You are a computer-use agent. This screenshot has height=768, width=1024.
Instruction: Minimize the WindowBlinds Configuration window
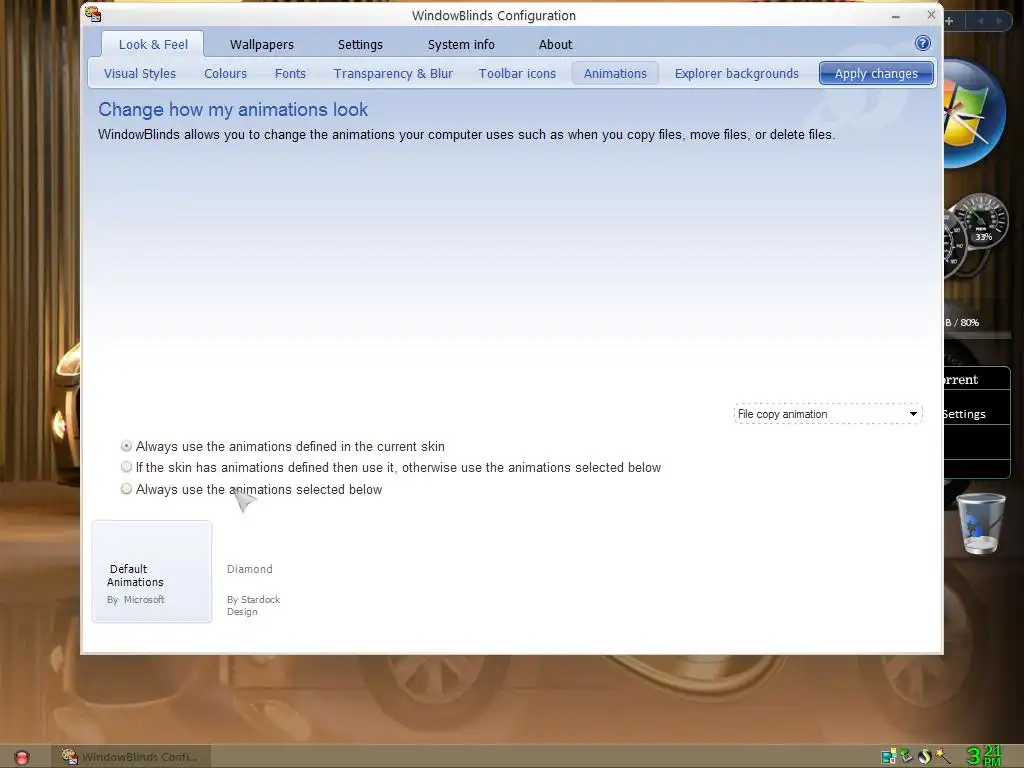pyautogui.click(x=896, y=16)
